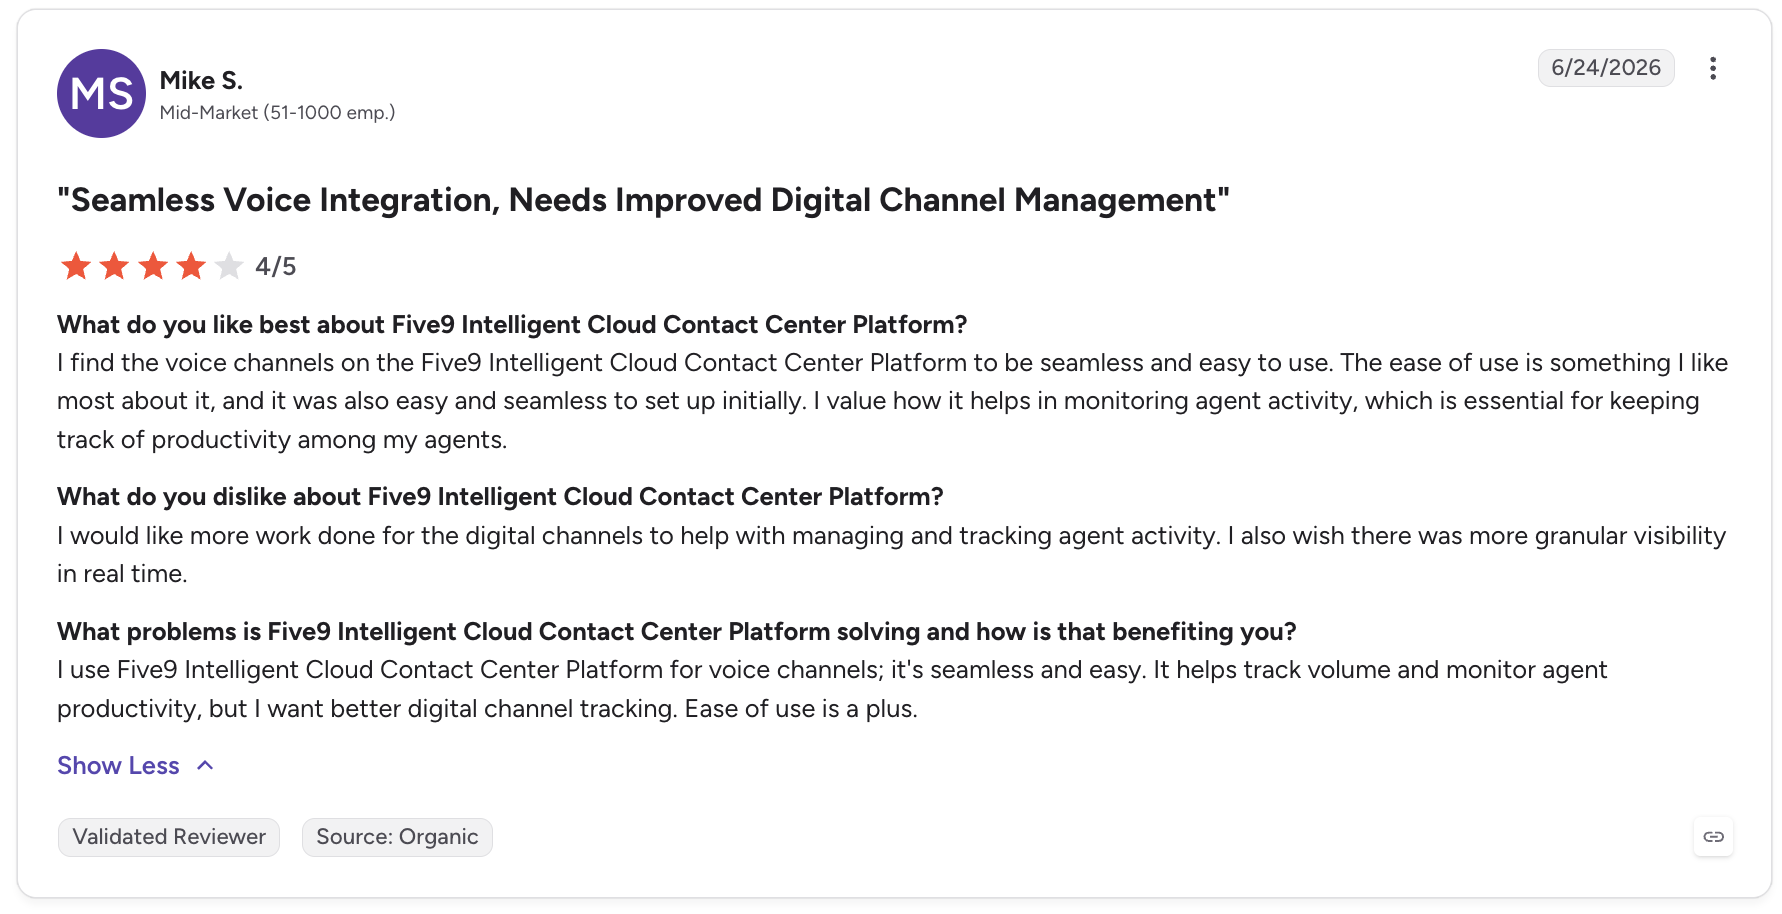Click the 'dislike about Five9' question heading
Viewport: 1782px width, 914px height.
tap(500, 497)
